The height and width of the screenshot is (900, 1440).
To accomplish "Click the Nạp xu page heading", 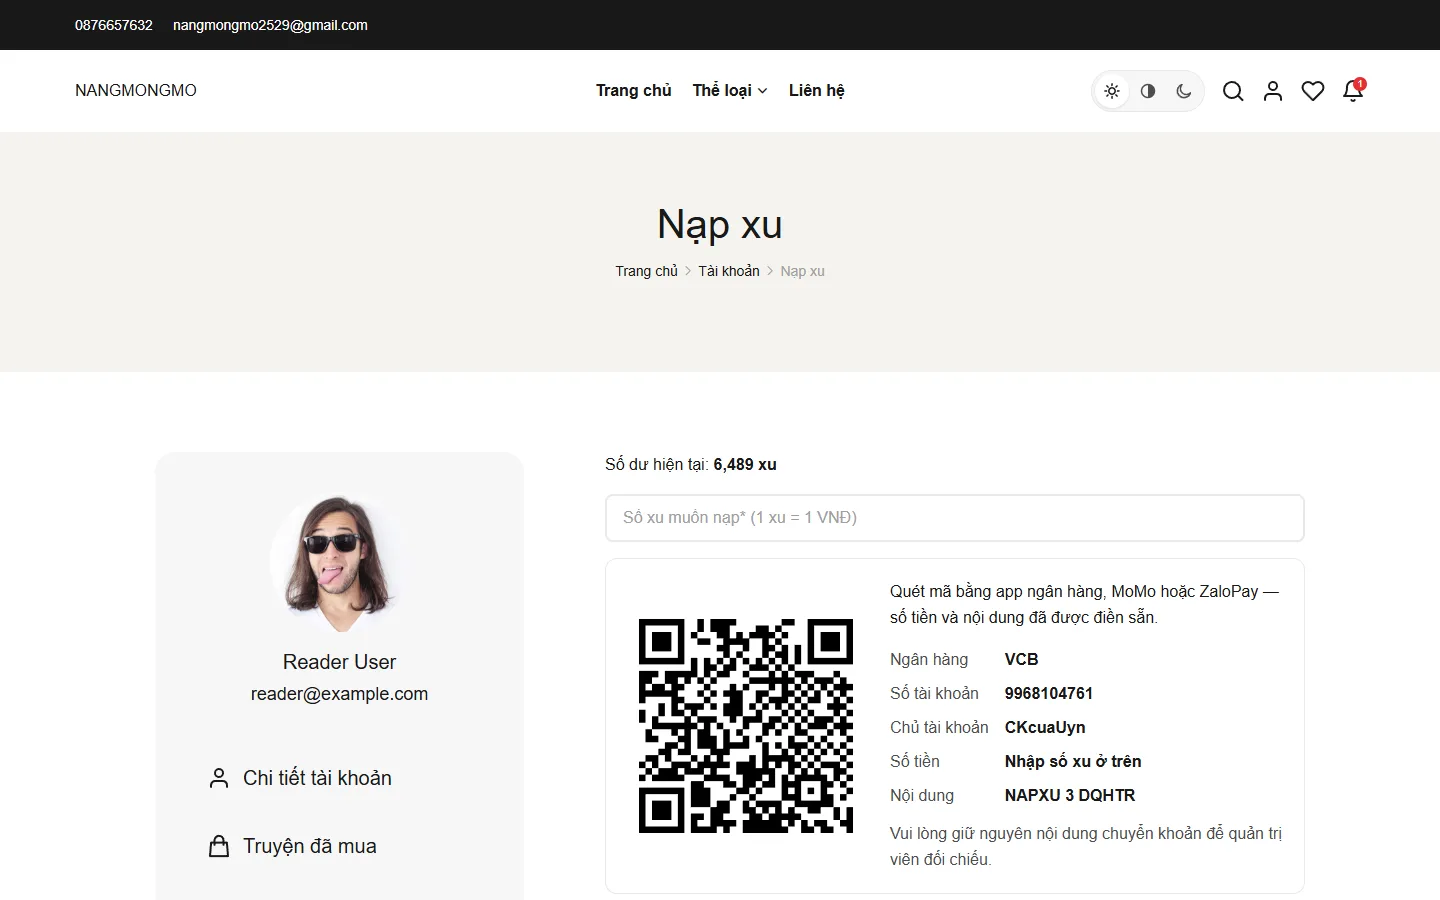I will [720, 225].
